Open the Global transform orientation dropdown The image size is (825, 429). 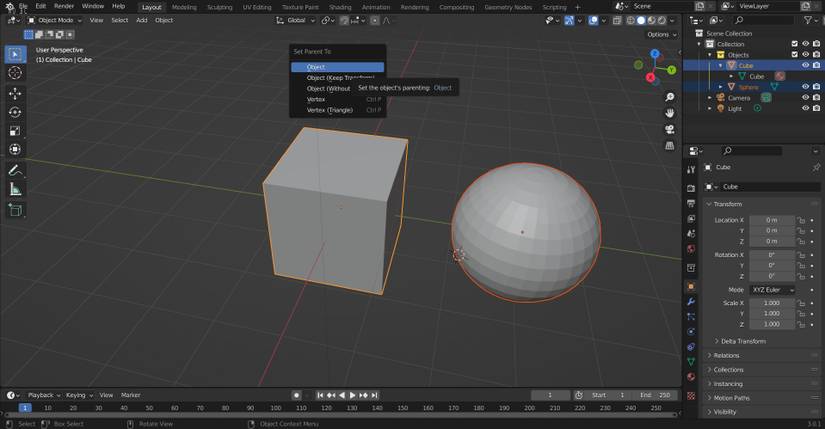point(296,20)
